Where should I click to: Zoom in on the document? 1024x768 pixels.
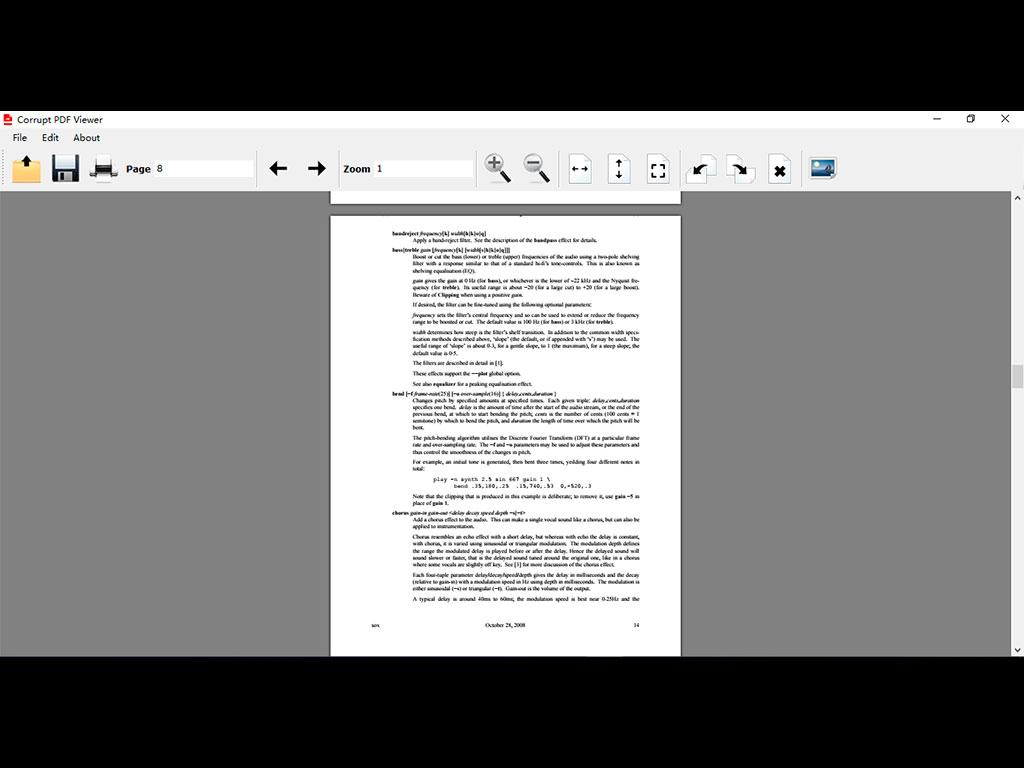pyautogui.click(x=497, y=168)
